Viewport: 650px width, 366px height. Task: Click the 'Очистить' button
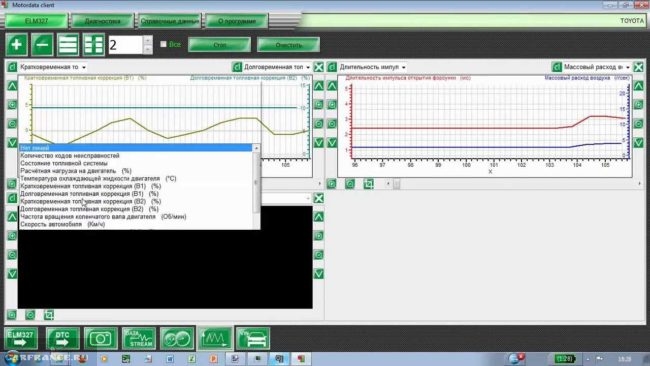pos(289,45)
